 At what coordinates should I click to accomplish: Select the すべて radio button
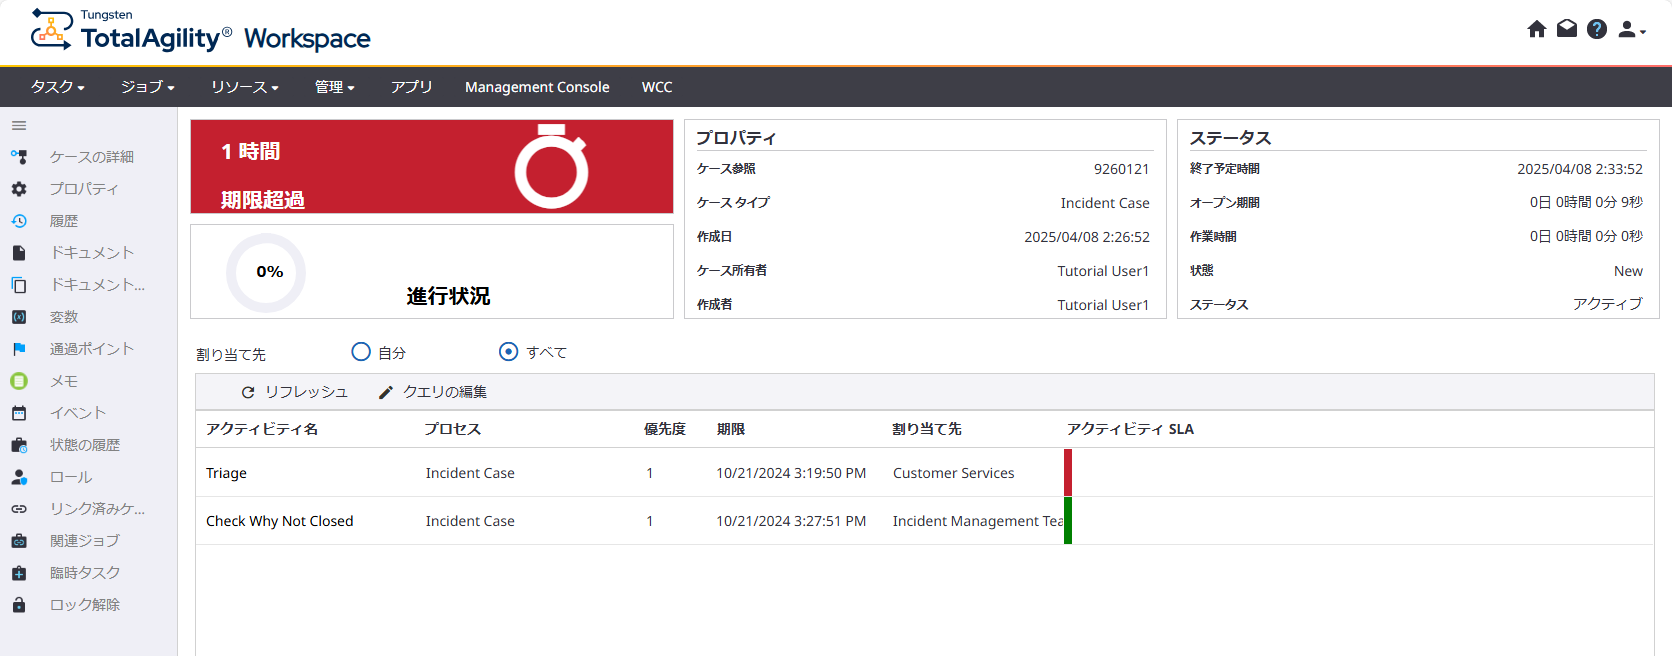coord(508,352)
